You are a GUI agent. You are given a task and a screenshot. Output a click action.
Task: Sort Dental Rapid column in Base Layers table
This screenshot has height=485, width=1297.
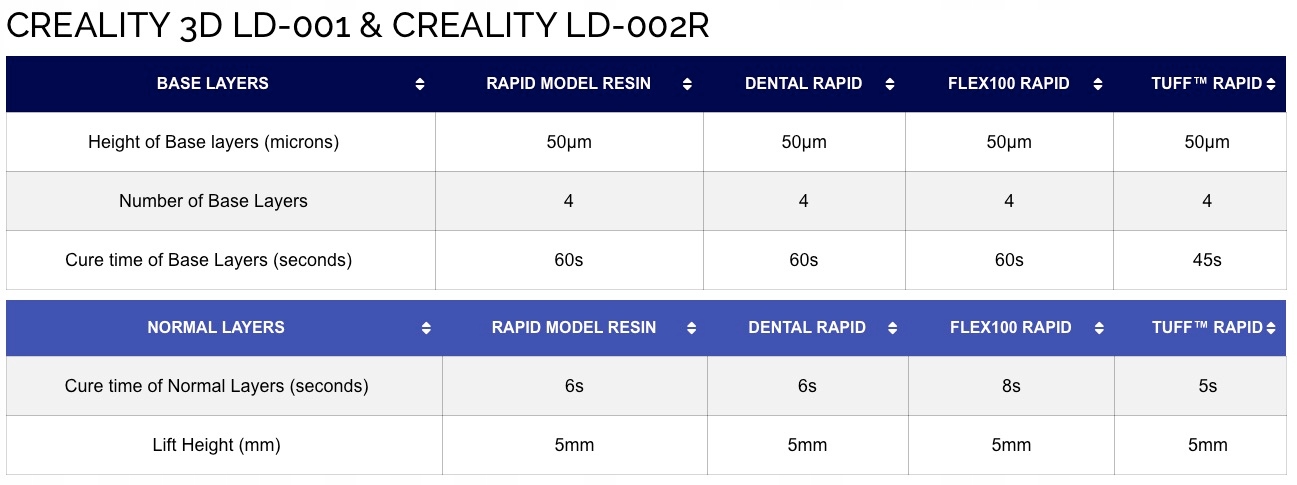tap(890, 85)
